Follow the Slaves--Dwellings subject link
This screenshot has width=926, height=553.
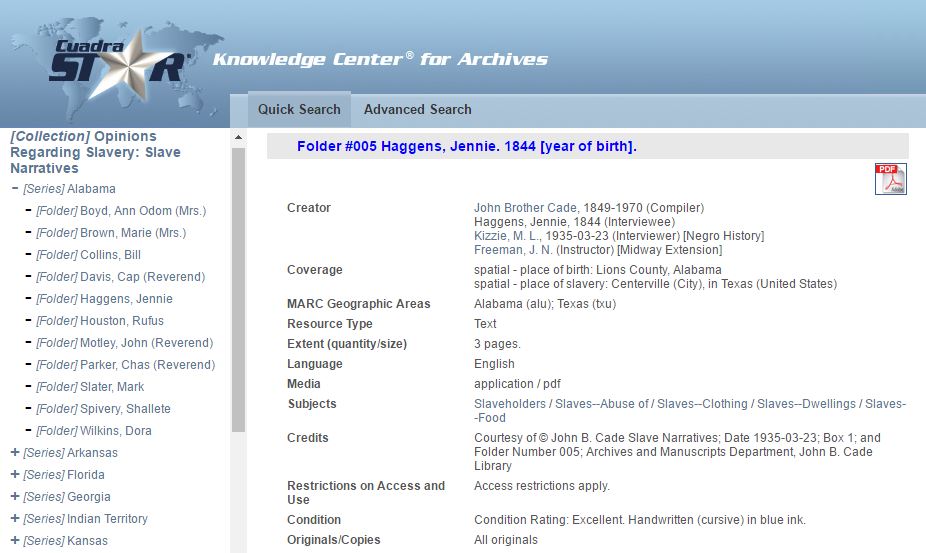806,404
